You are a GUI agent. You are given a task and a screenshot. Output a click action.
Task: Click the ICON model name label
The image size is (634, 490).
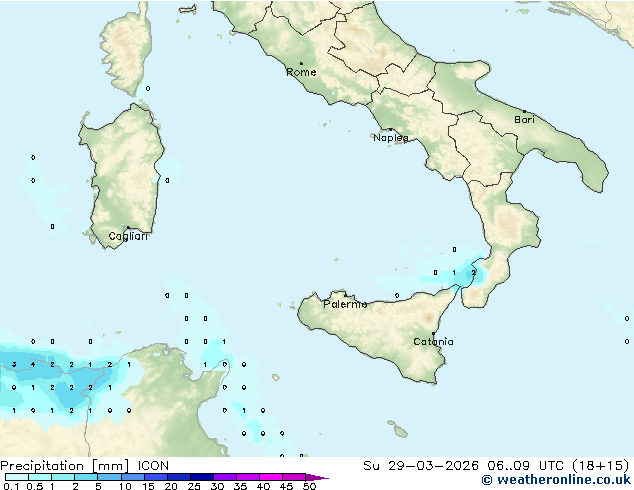pos(153,466)
